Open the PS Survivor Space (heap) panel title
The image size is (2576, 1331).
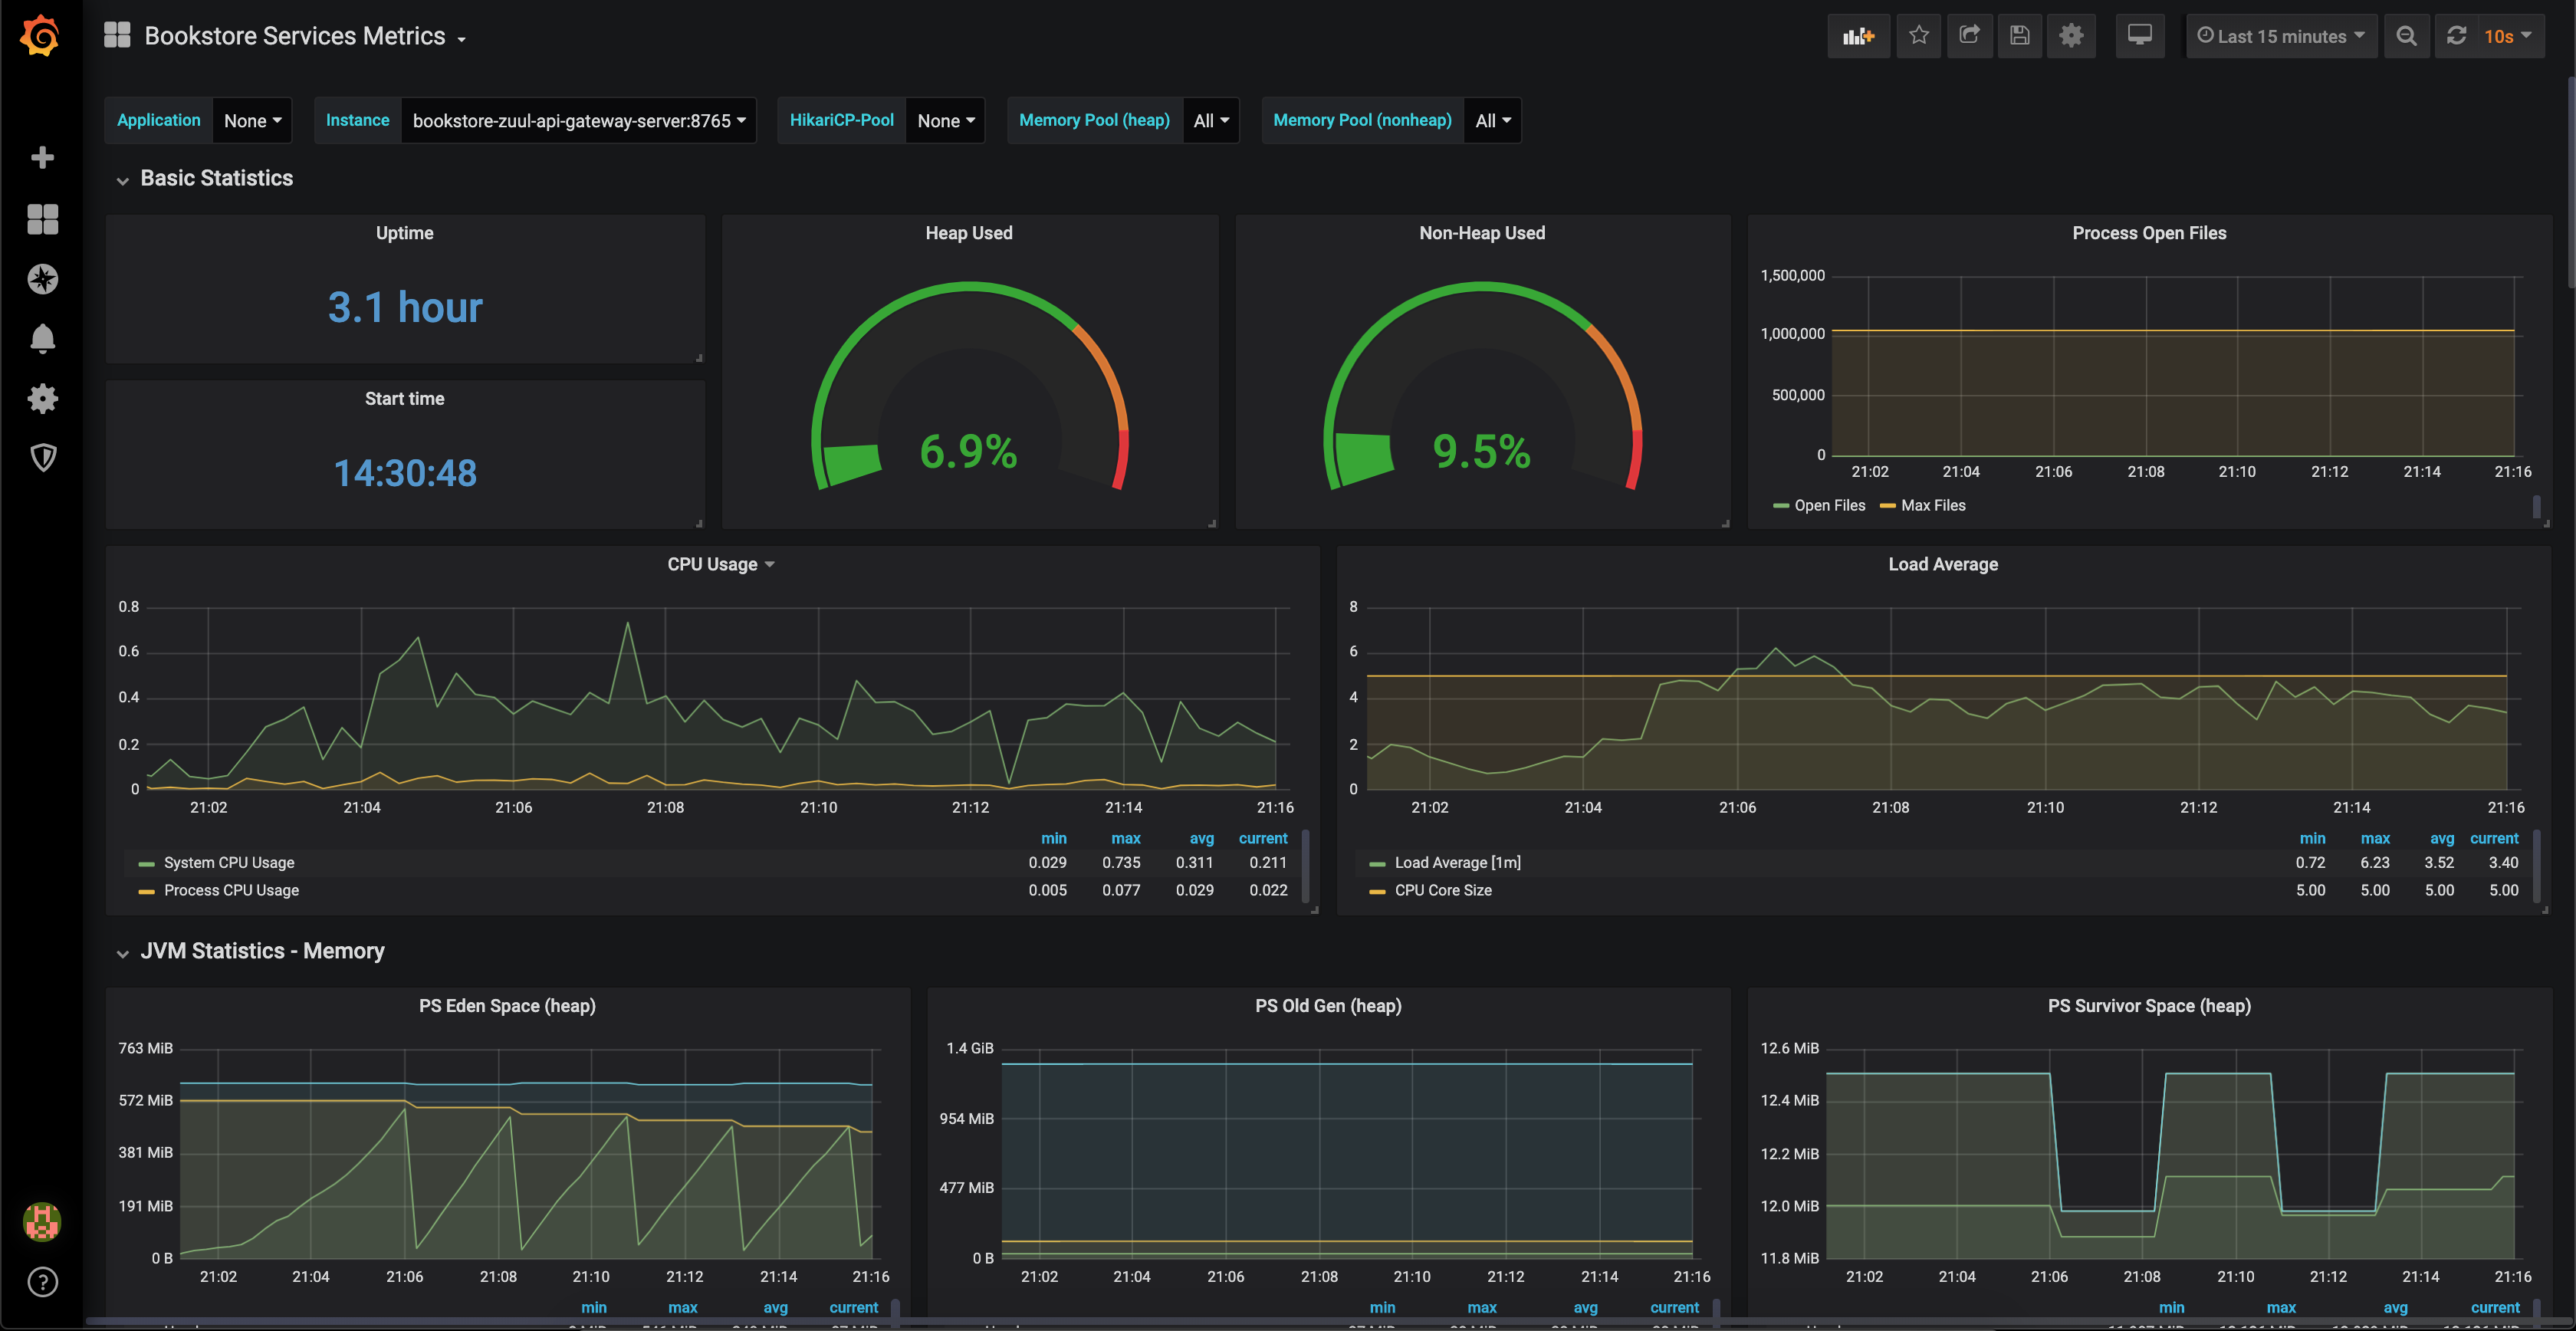tap(2149, 1006)
